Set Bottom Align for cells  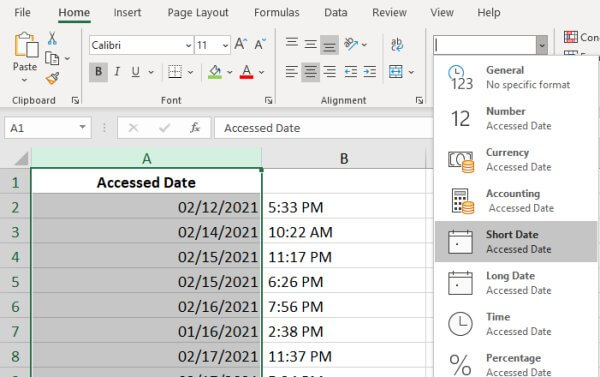[329, 45]
